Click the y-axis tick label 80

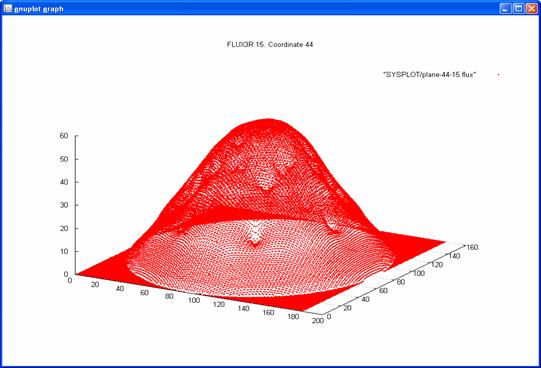401,282
